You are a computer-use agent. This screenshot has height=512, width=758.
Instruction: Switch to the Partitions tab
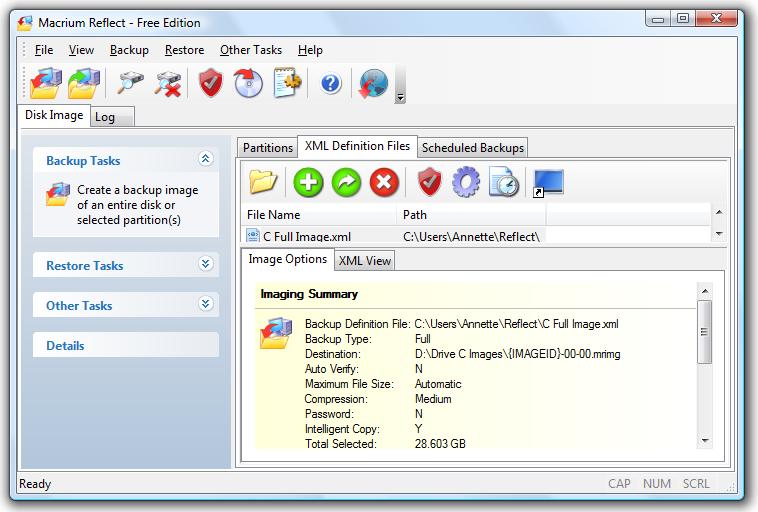tap(268, 147)
